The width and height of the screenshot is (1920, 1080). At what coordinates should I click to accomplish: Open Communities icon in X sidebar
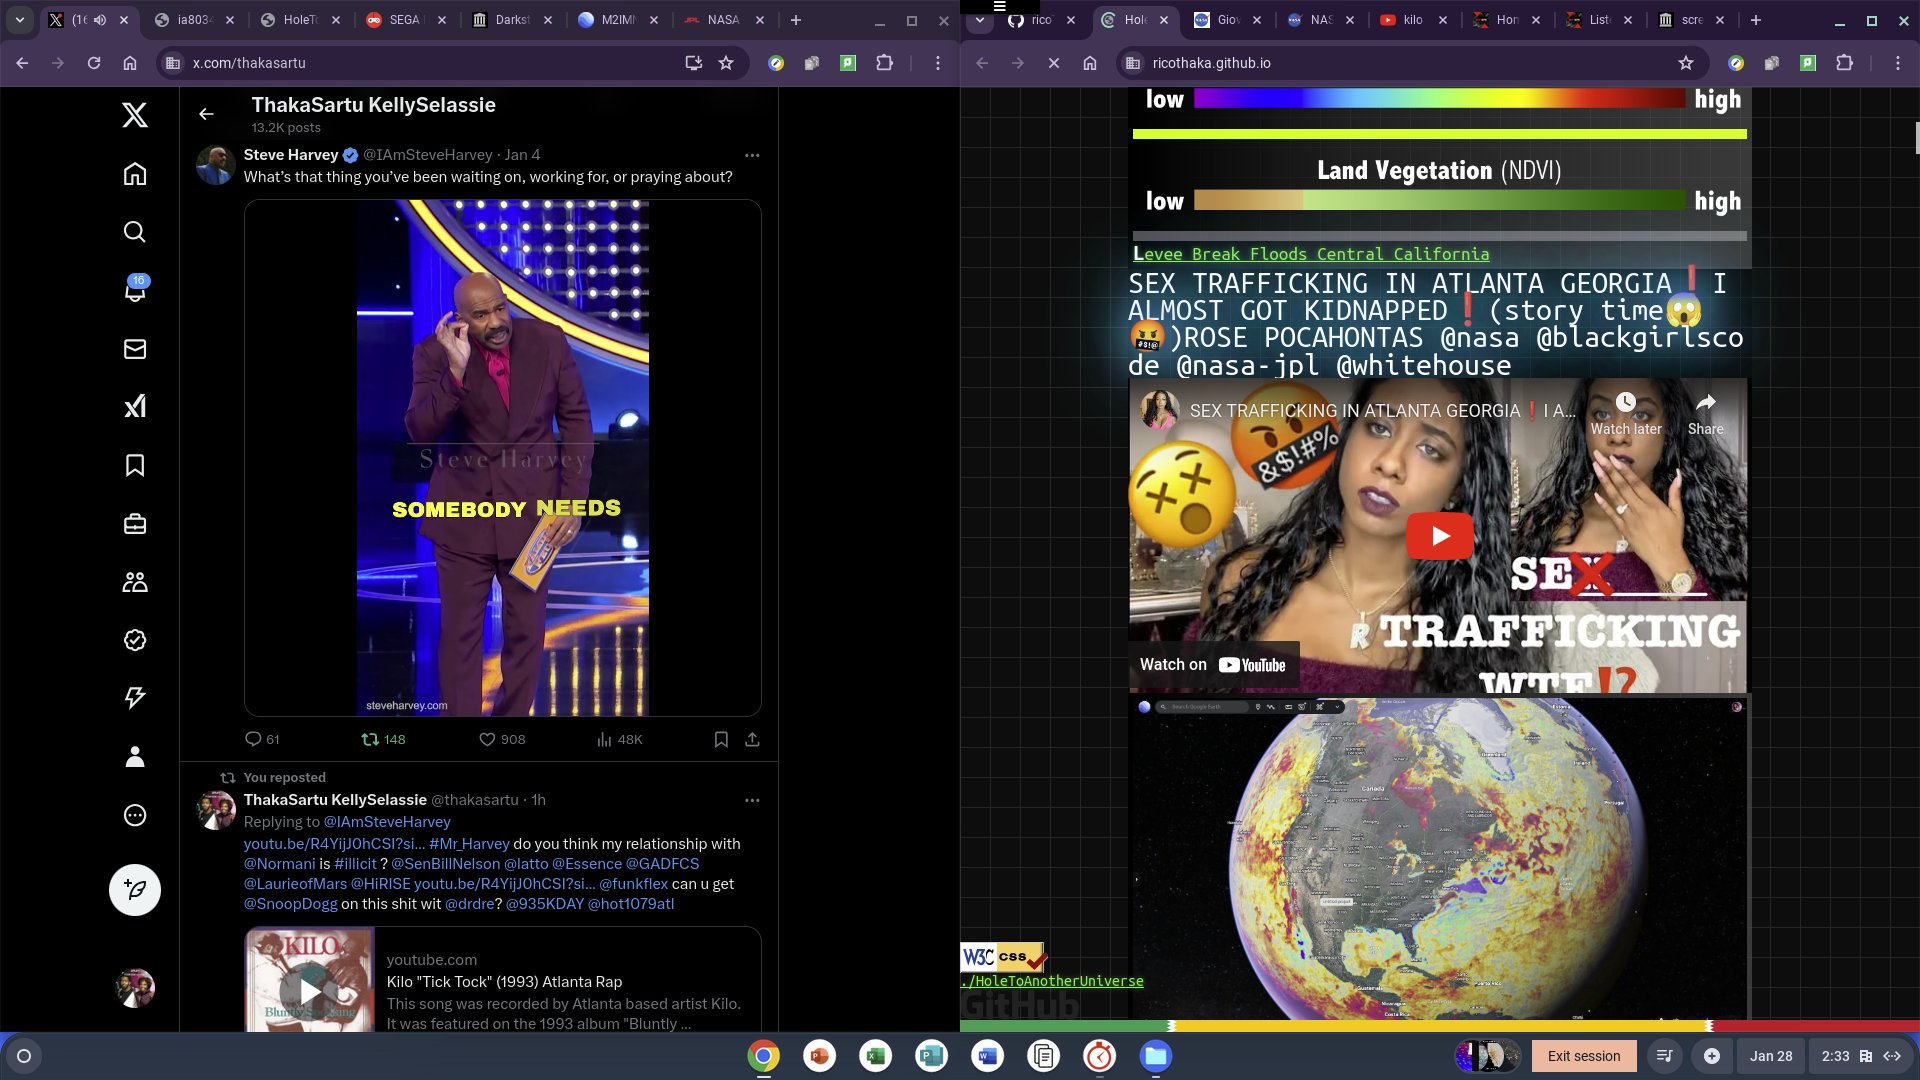(x=135, y=582)
